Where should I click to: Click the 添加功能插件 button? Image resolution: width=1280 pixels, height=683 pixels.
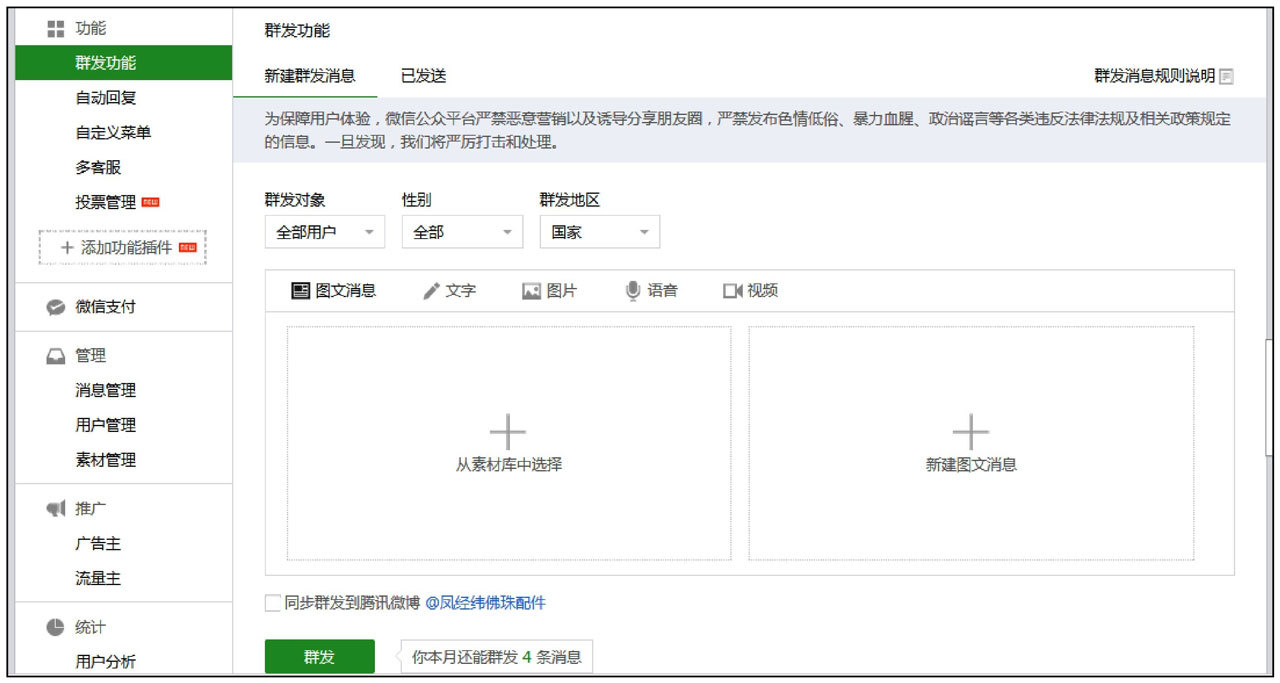[123, 247]
